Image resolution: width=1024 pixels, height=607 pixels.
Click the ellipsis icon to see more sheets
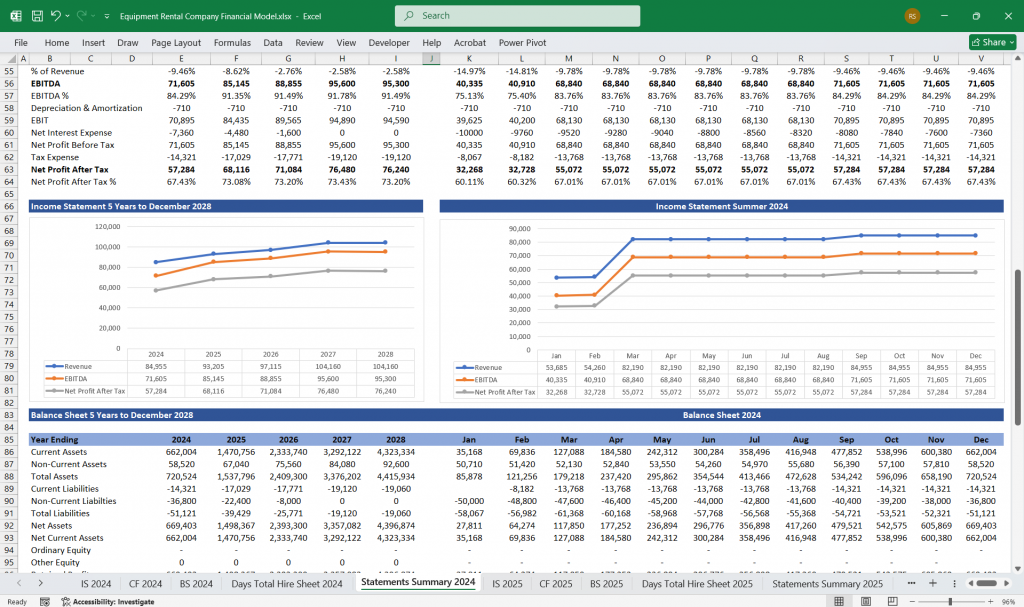point(912,583)
